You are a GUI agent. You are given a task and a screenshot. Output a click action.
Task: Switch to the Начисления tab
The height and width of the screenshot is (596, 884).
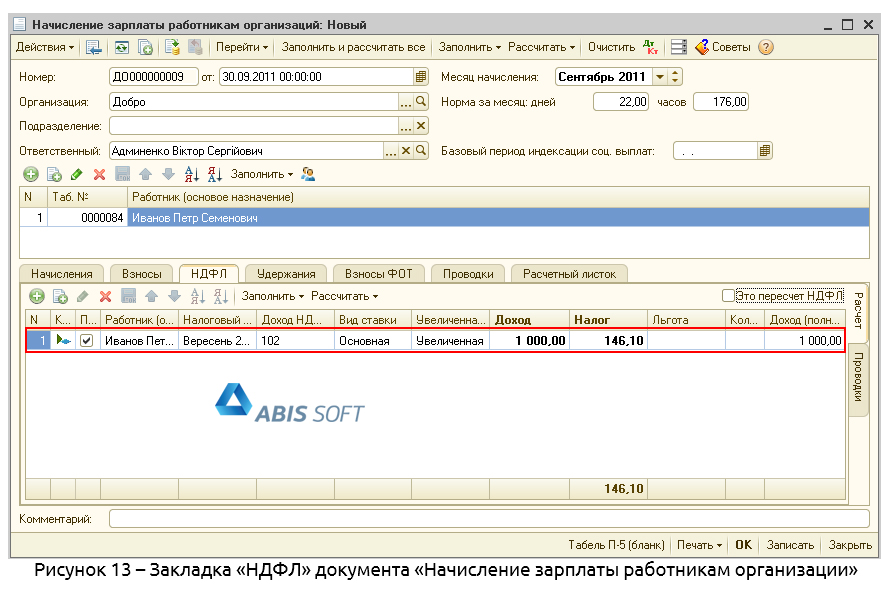pos(61,274)
